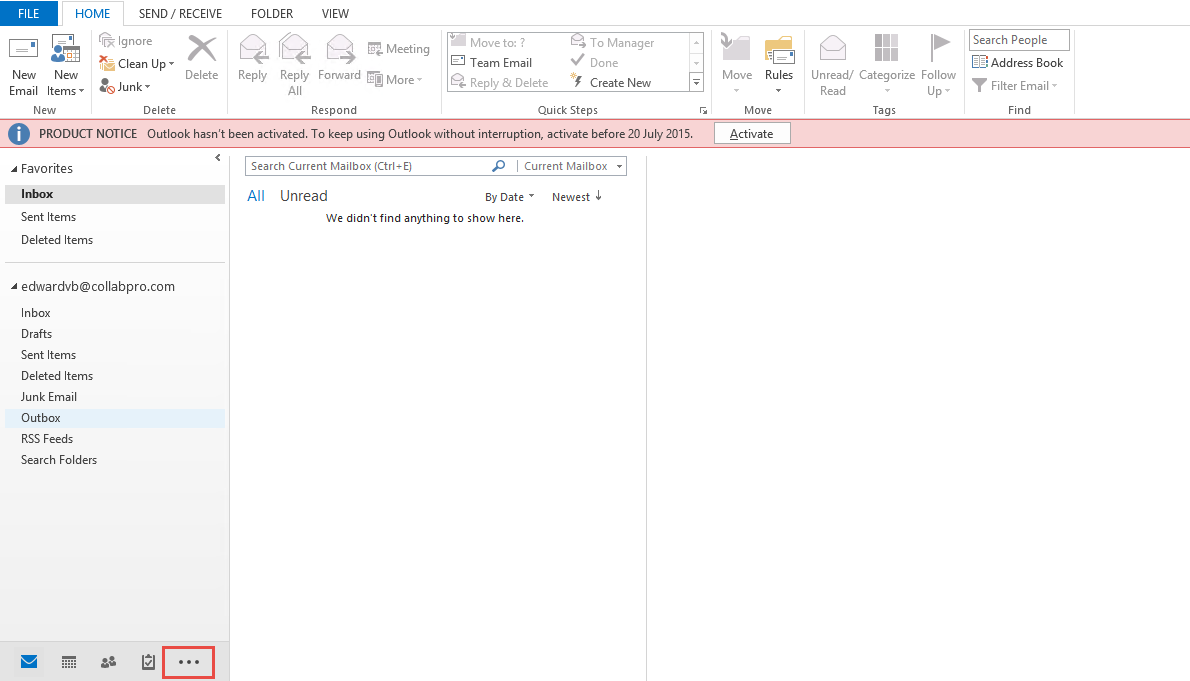This screenshot has height=681, width=1190.
Task: Click in the Search Current Mailbox field
Action: pos(368,166)
